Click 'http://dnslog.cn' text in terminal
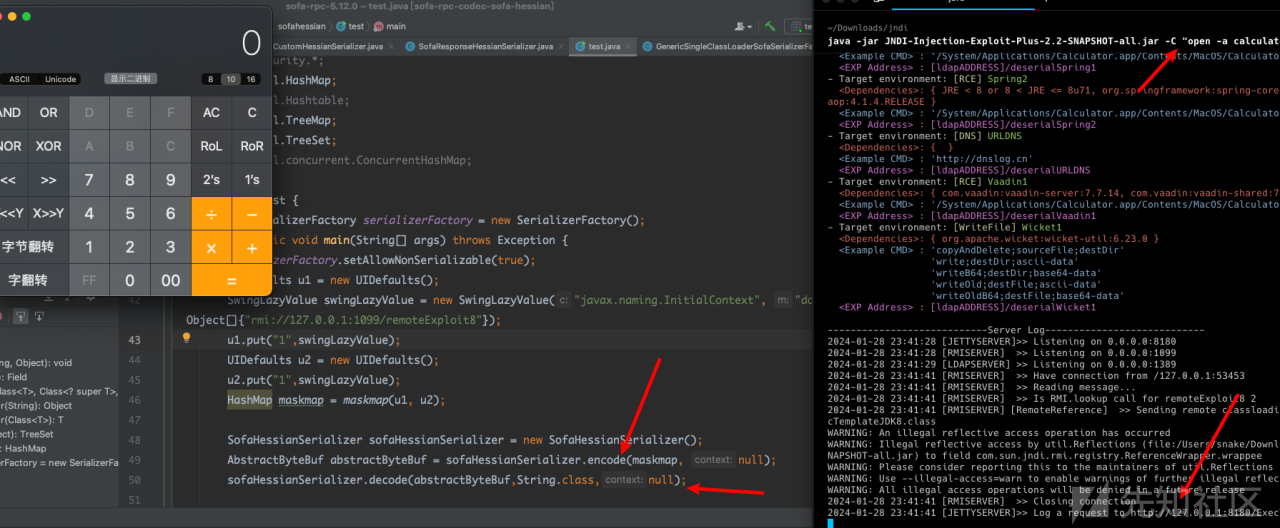 click(x=980, y=159)
